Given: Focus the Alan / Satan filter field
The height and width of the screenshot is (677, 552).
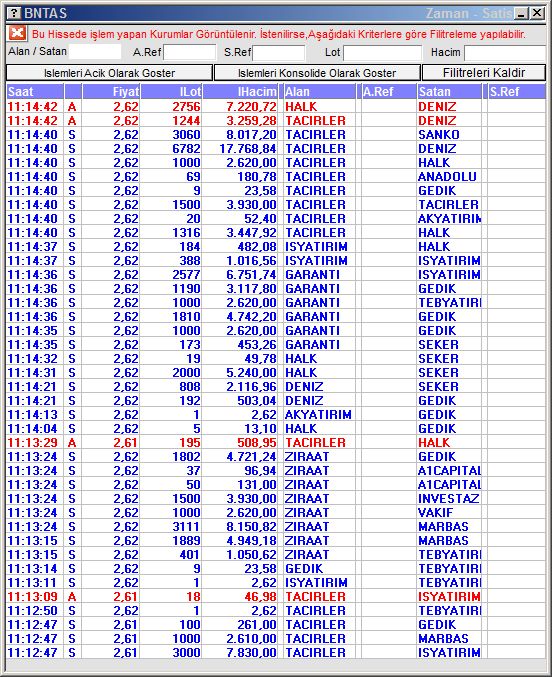Looking at the screenshot, I should click(95, 52).
